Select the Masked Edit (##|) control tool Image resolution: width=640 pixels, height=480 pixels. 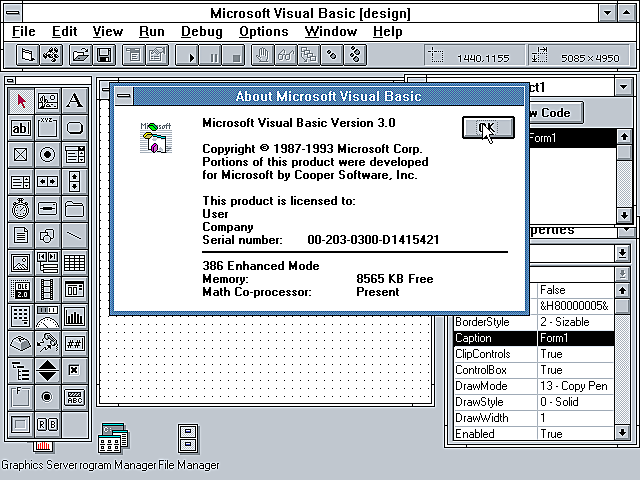click(74, 343)
